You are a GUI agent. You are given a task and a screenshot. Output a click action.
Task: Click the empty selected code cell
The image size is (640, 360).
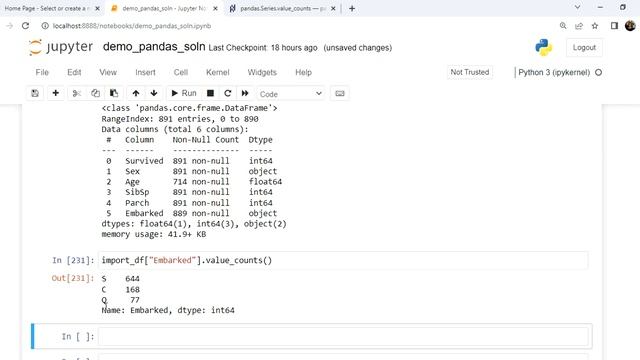point(343,336)
